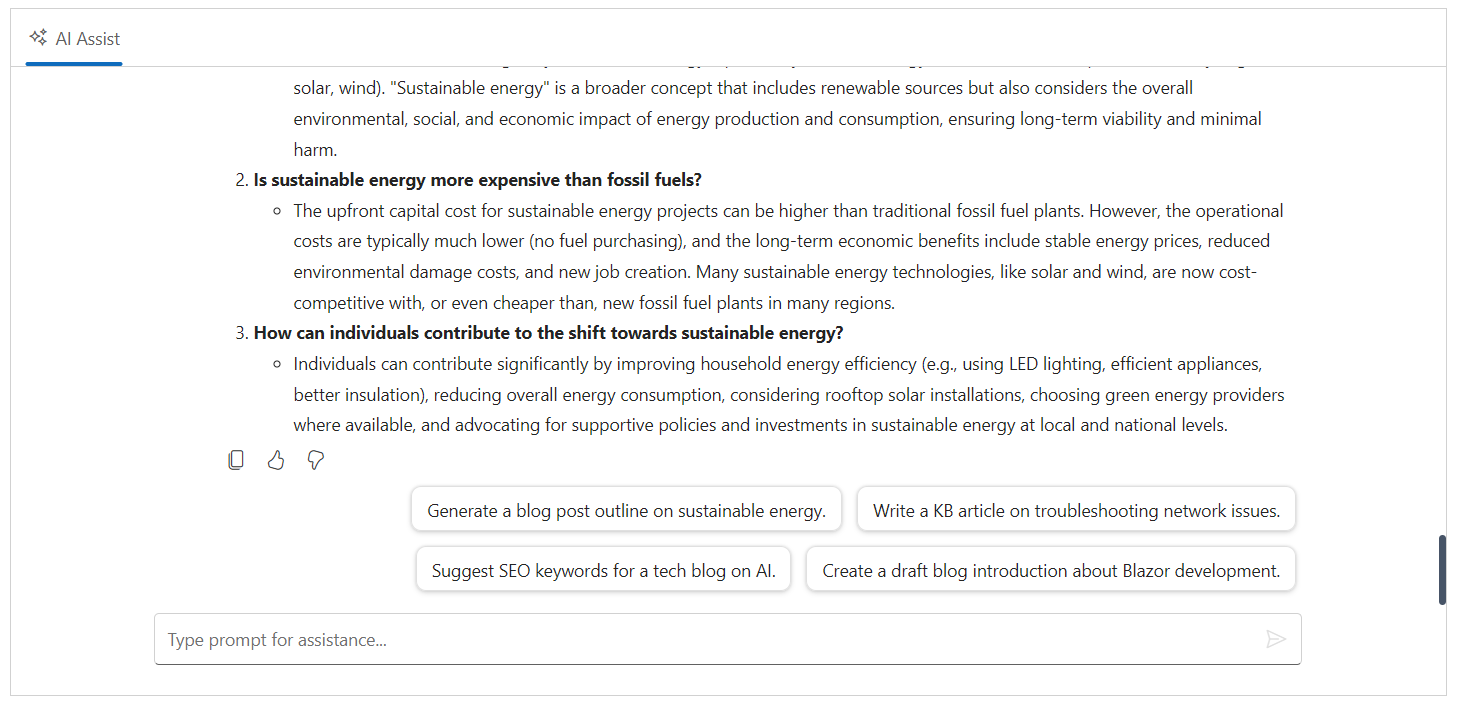Click the paragraph about household energy efficiency
The height and width of the screenshot is (714, 1460).
788,394
